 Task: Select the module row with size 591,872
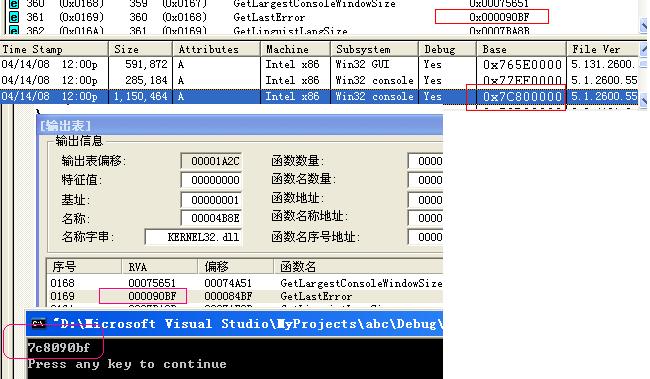(319, 65)
